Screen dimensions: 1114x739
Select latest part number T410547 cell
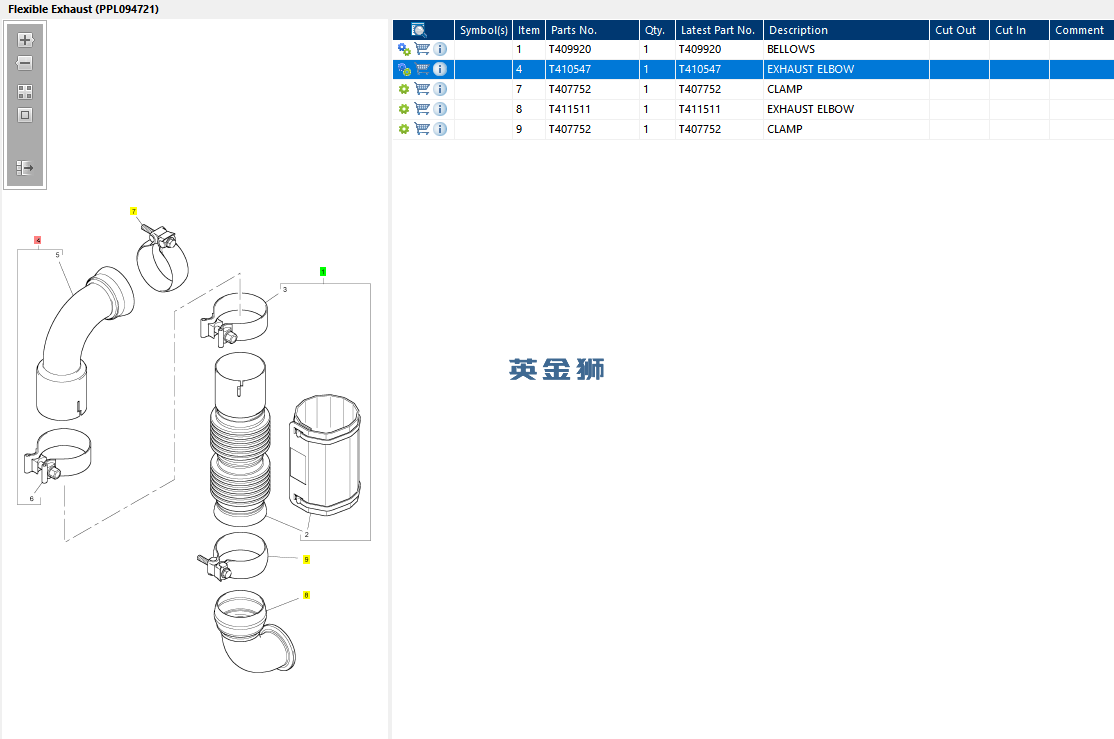pos(719,69)
